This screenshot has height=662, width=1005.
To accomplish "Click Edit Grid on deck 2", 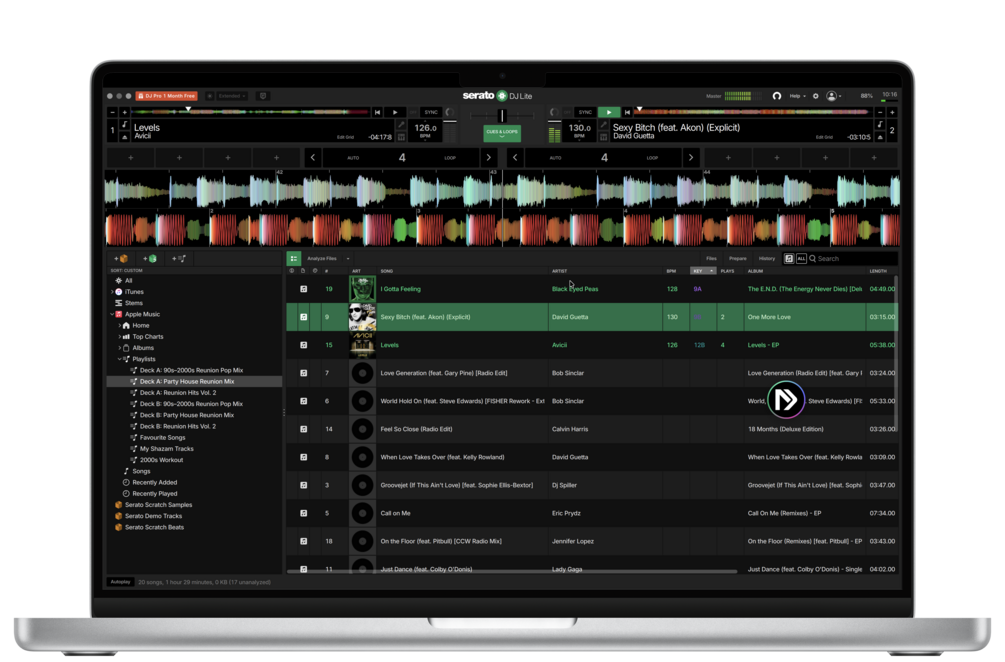I will click(x=824, y=137).
